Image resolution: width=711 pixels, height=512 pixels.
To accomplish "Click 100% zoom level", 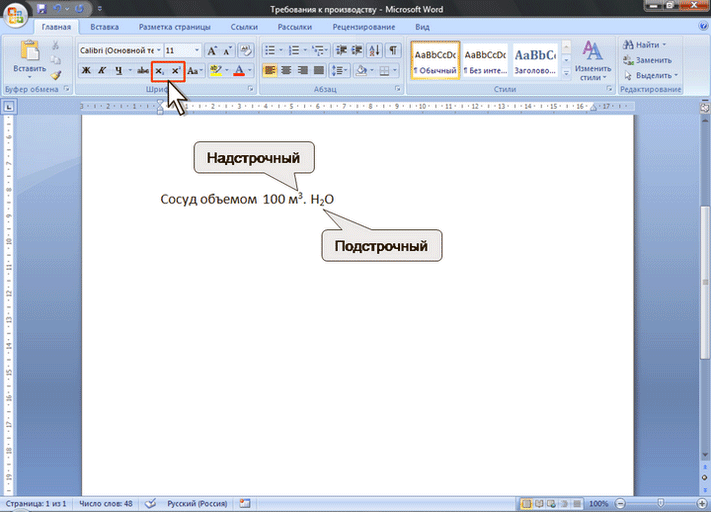I will (x=598, y=503).
